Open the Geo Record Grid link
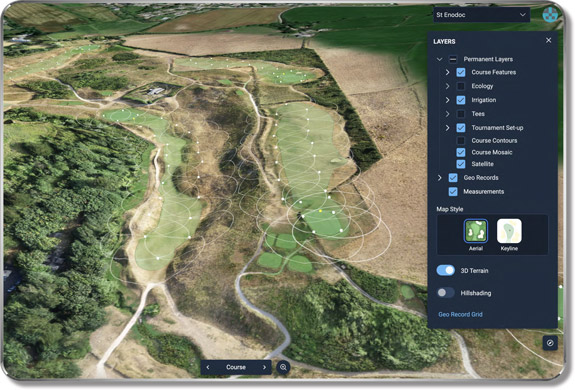575x390 pixels. 460,314
